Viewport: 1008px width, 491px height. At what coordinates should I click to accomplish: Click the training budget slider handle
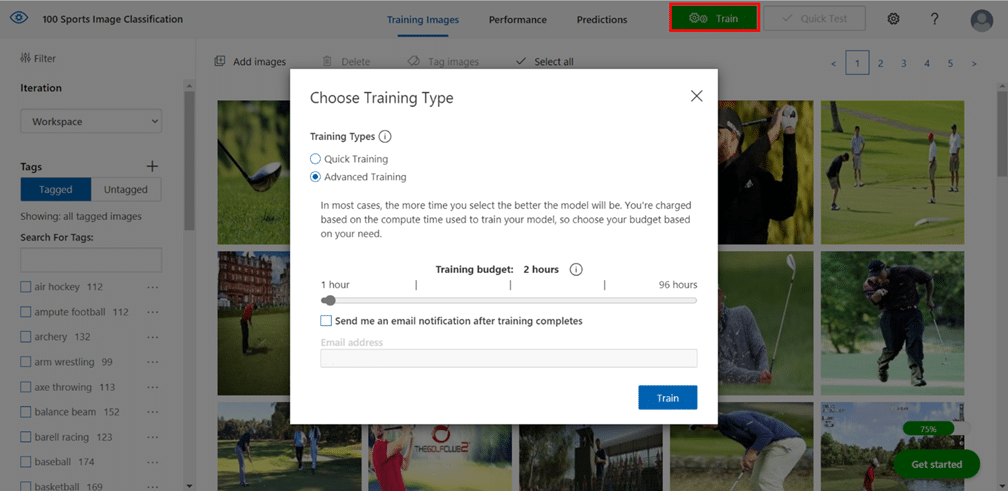[x=330, y=300]
